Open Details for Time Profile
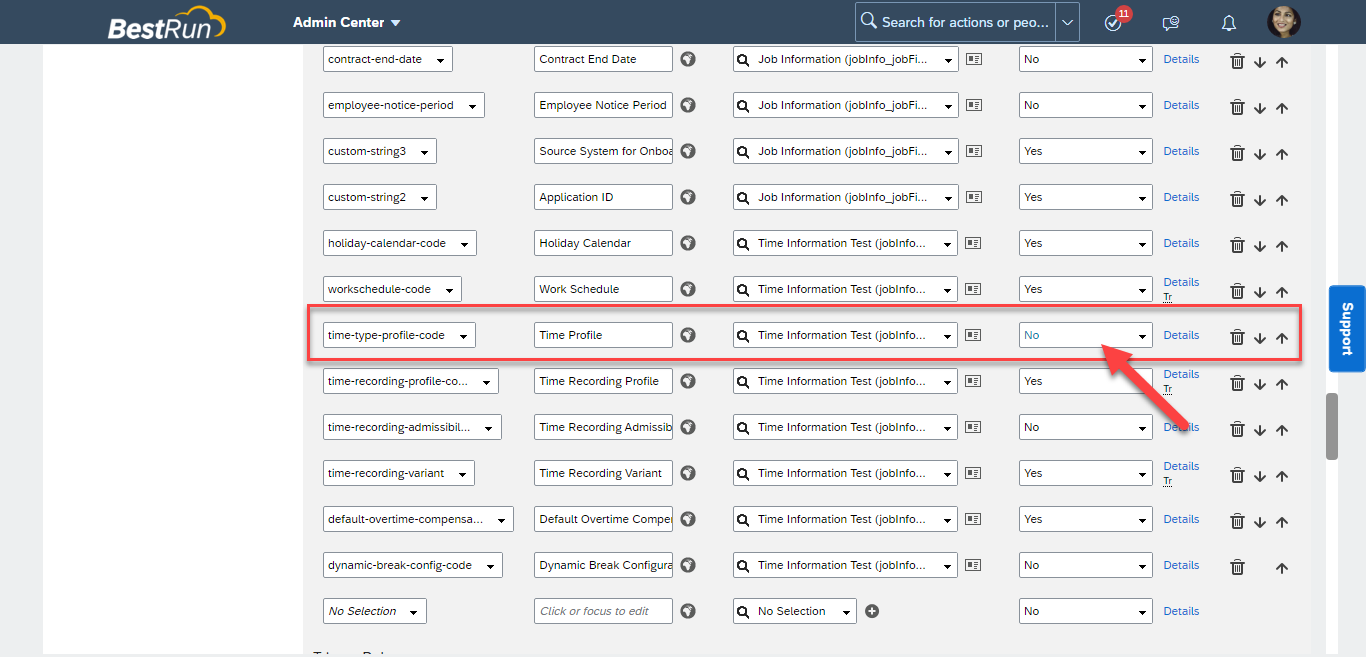The height and width of the screenshot is (657, 1366). coord(1181,335)
